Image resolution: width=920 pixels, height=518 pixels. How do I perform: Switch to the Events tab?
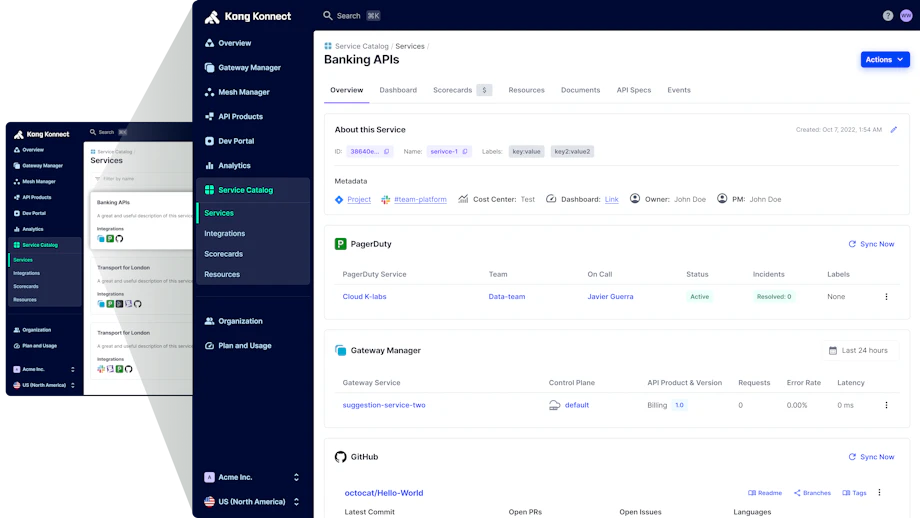679,90
